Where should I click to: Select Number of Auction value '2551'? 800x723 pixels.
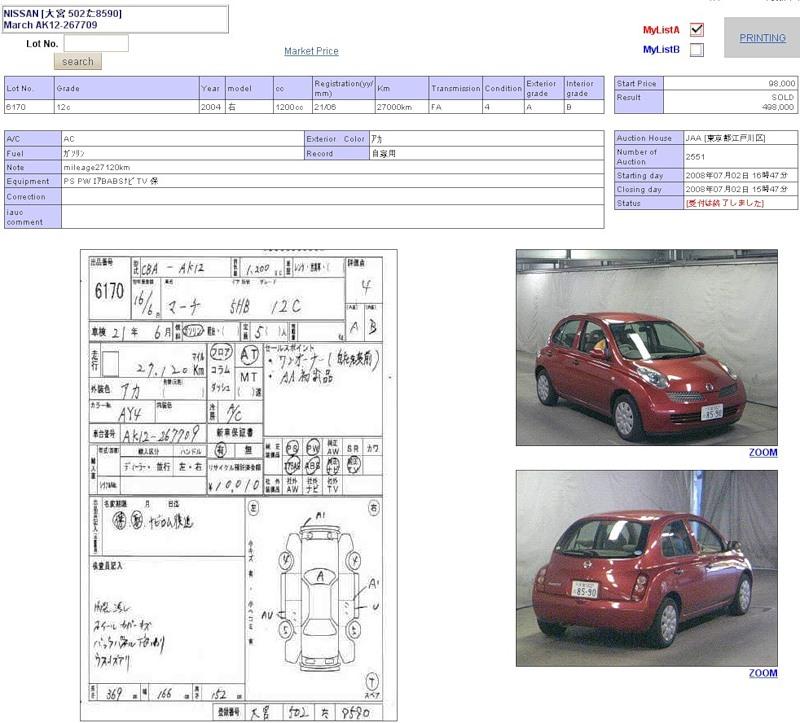click(x=695, y=157)
